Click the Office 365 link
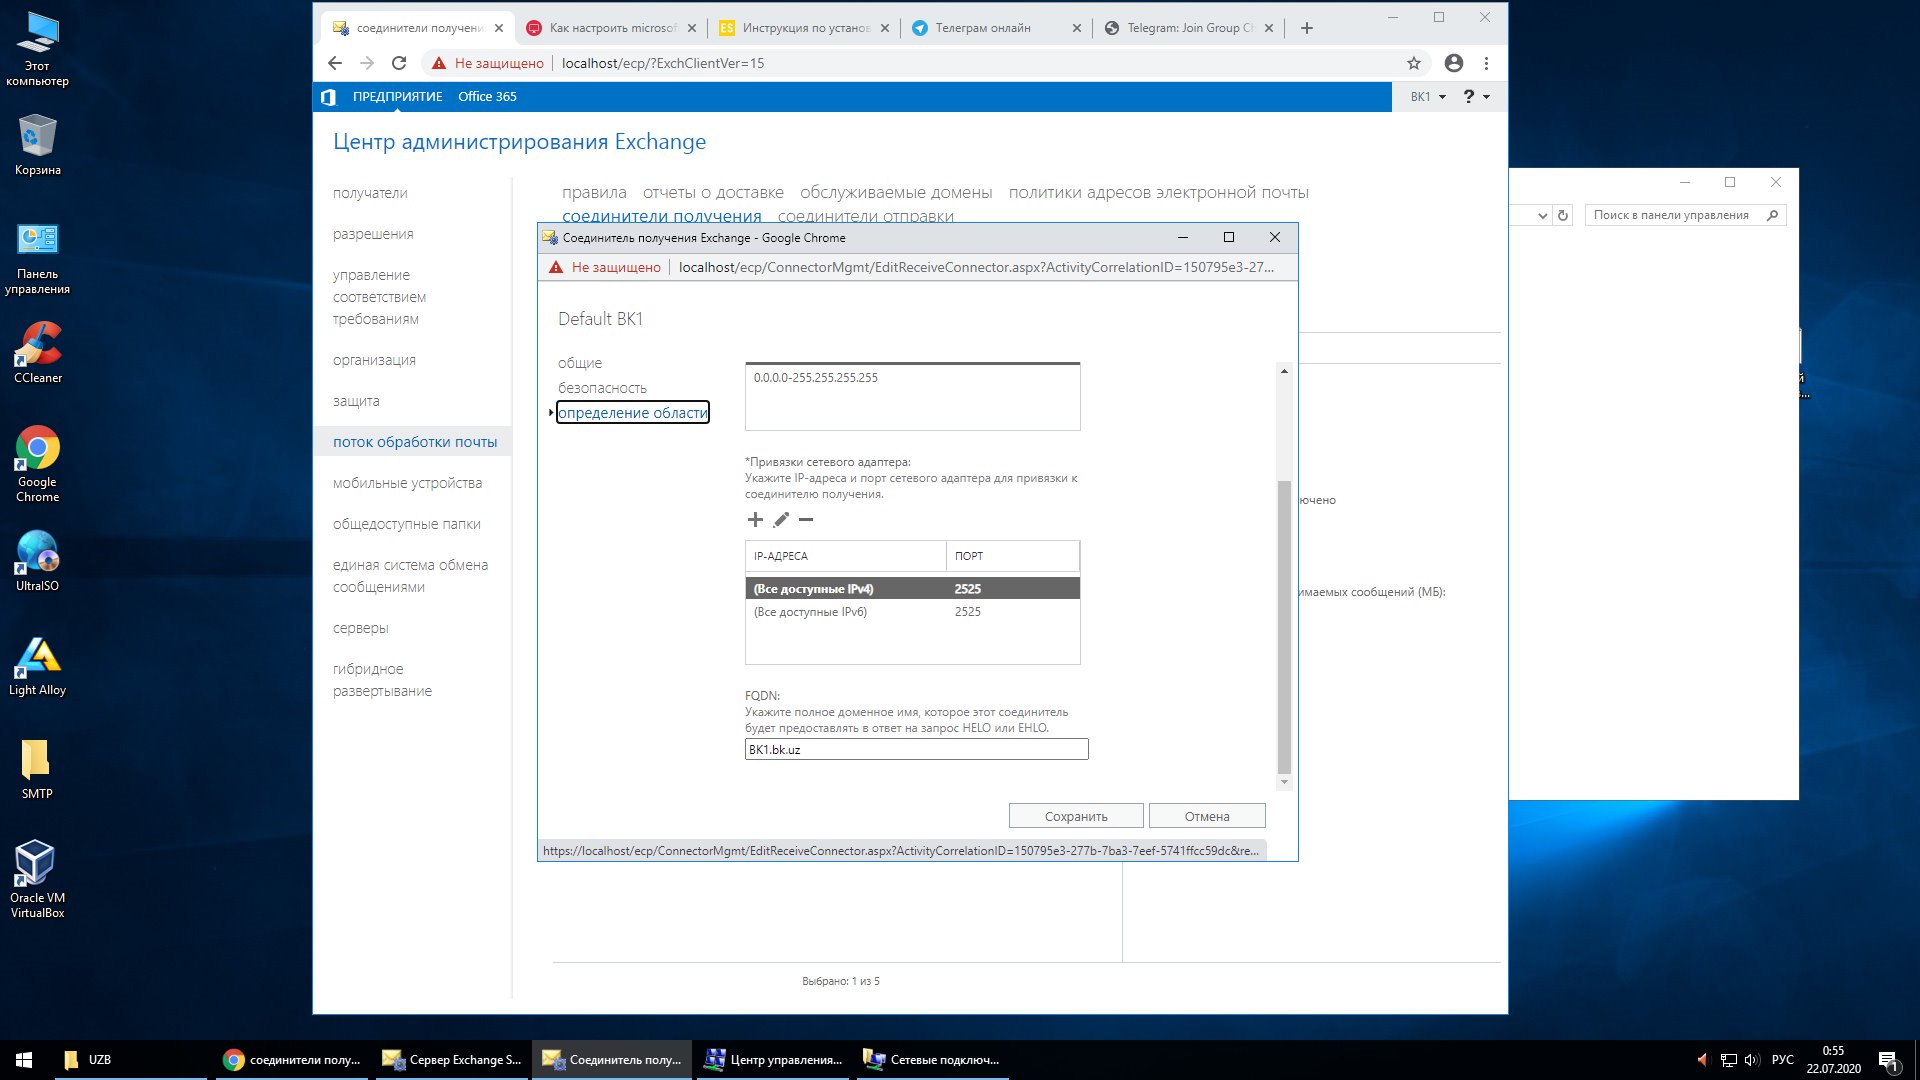This screenshot has height=1080, width=1920. 487,97
